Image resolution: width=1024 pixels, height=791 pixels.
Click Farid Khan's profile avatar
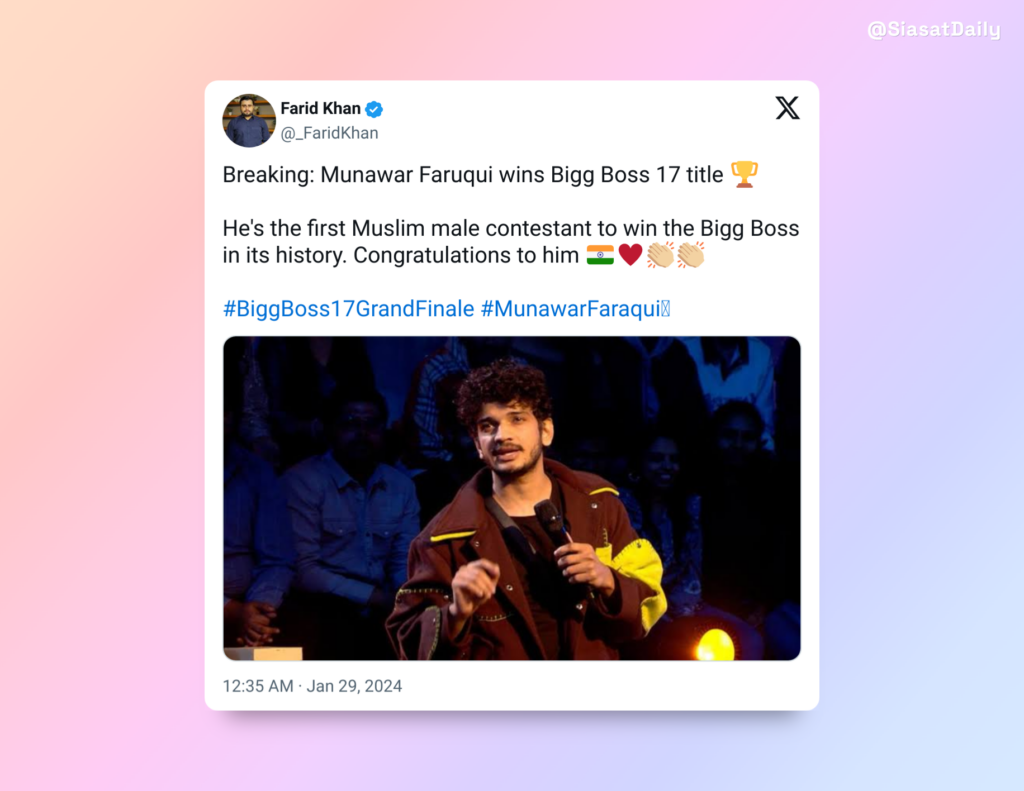click(x=249, y=120)
